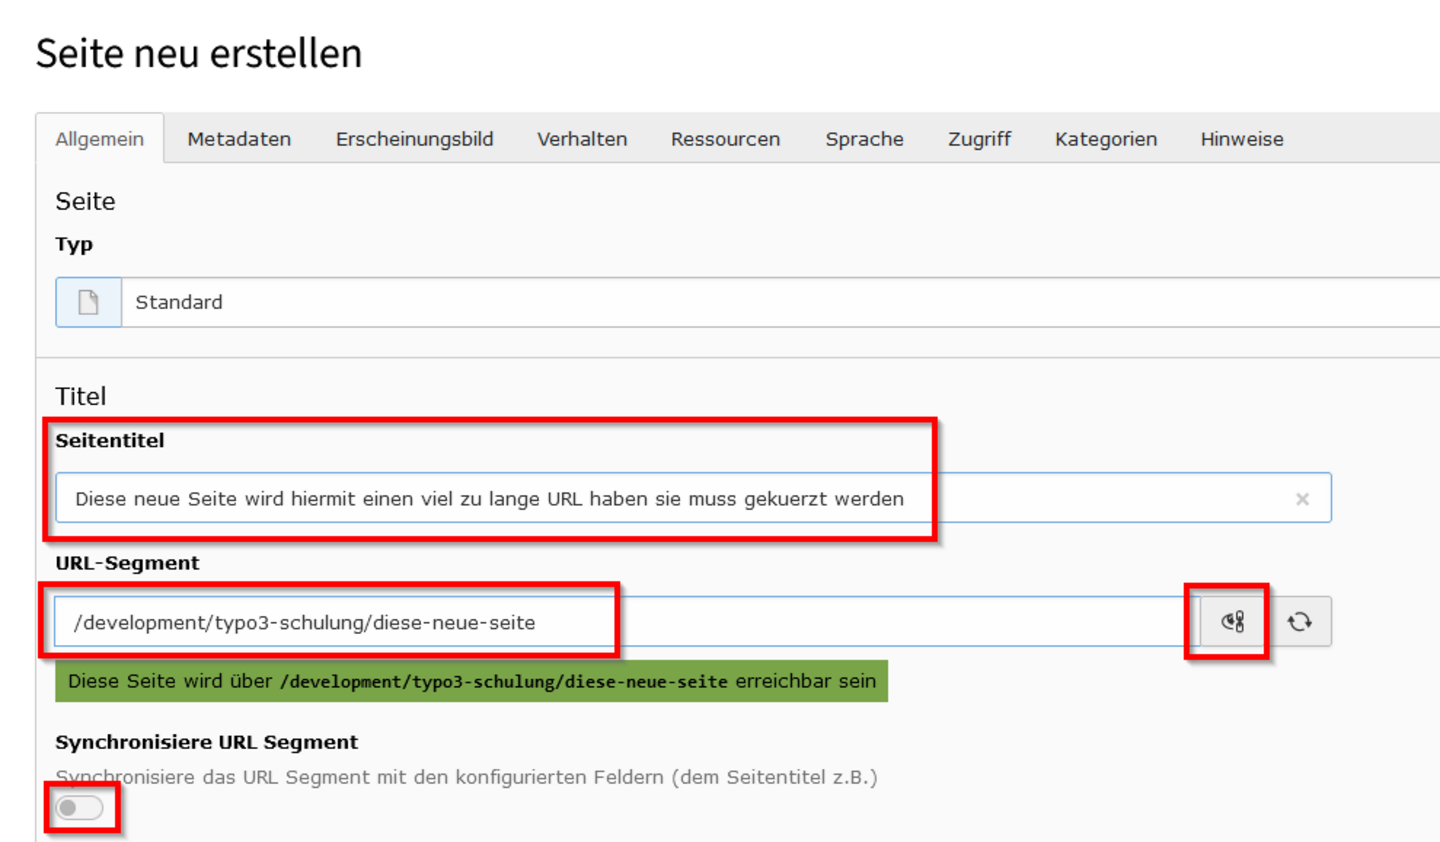Click the Seite section heading

tap(86, 201)
